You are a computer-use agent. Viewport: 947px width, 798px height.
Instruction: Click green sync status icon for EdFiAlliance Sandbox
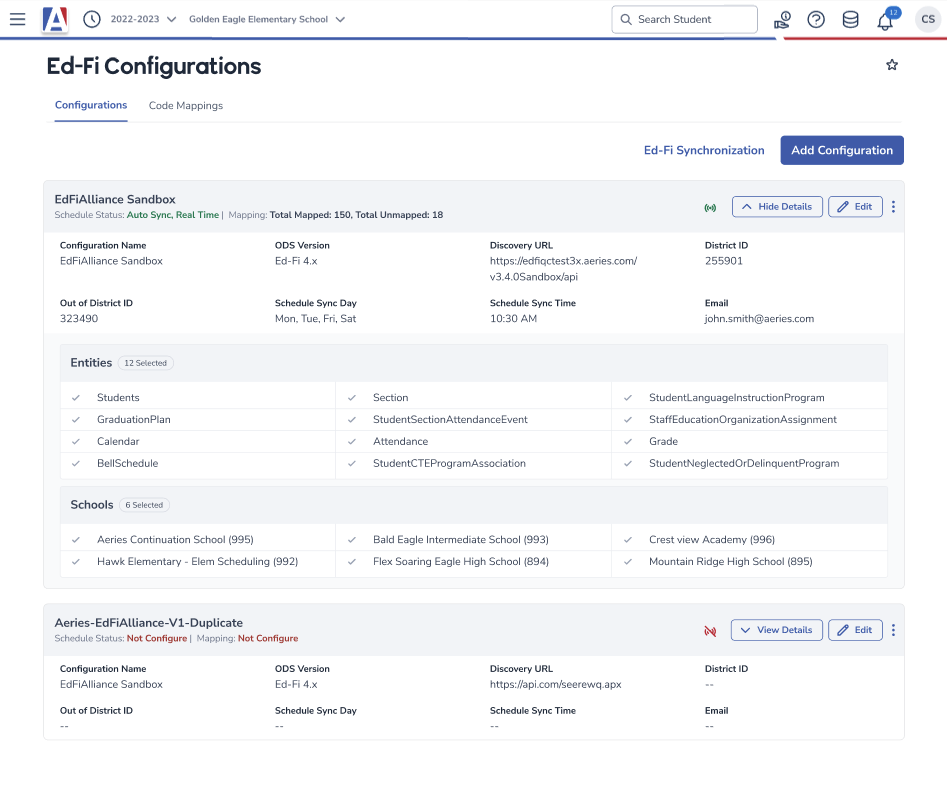coord(710,207)
